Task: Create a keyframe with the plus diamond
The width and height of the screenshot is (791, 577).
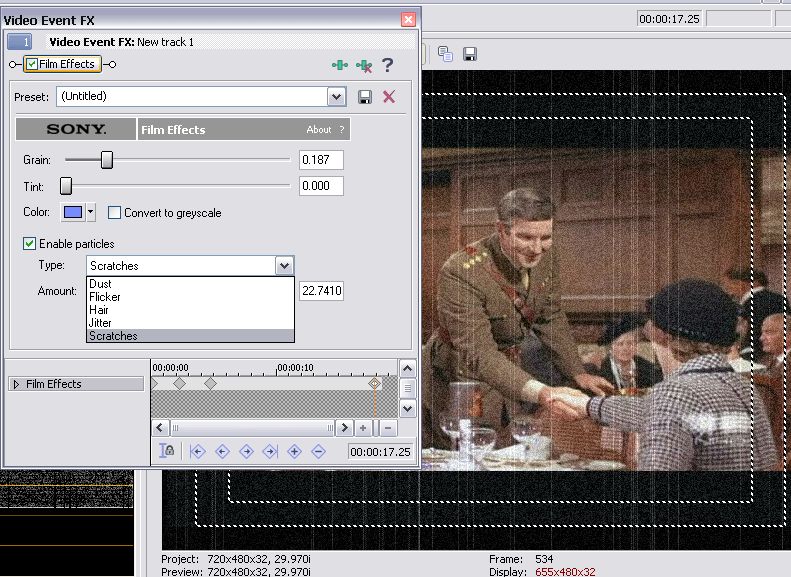Action: point(295,451)
